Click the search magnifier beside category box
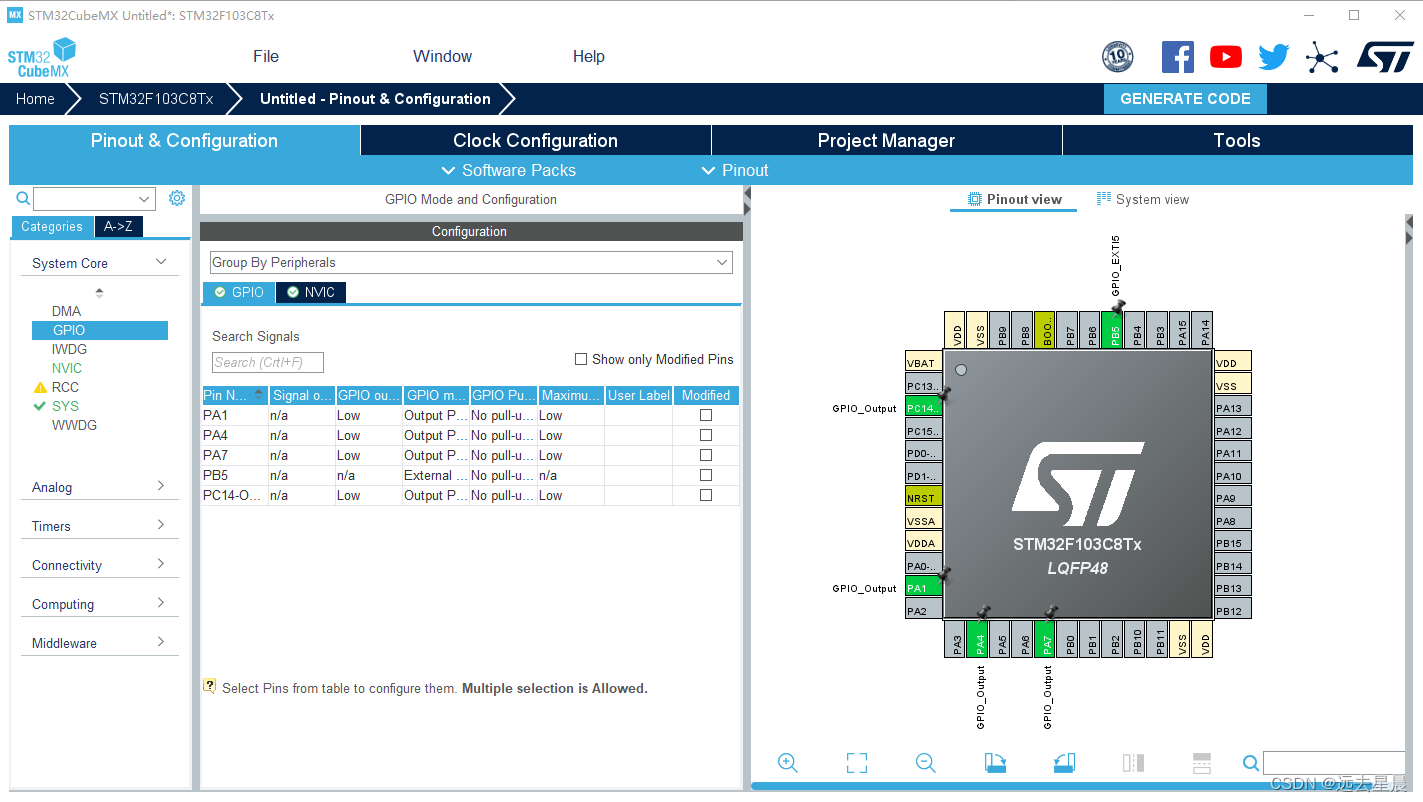This screenshot has width=1423, height=802. point(23,198)
